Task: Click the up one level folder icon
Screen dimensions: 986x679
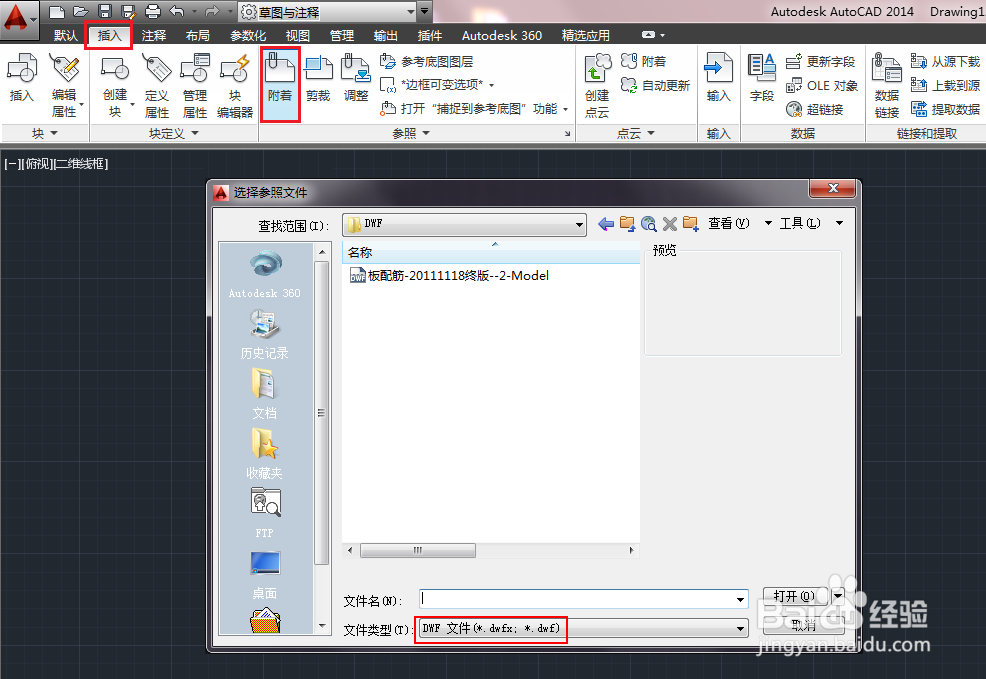Action: [x=627, y=224]
